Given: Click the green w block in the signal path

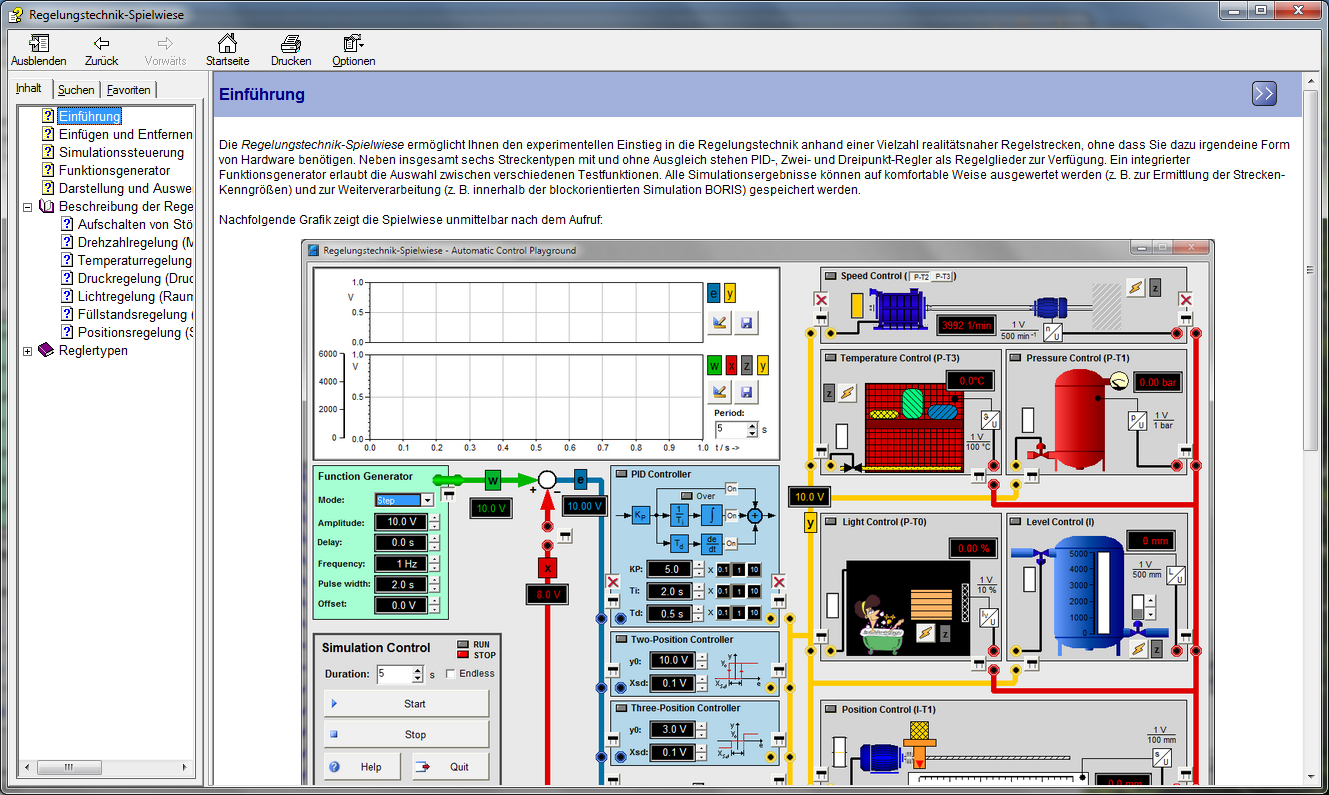Looking at the screenshot, I should point(492,480).
